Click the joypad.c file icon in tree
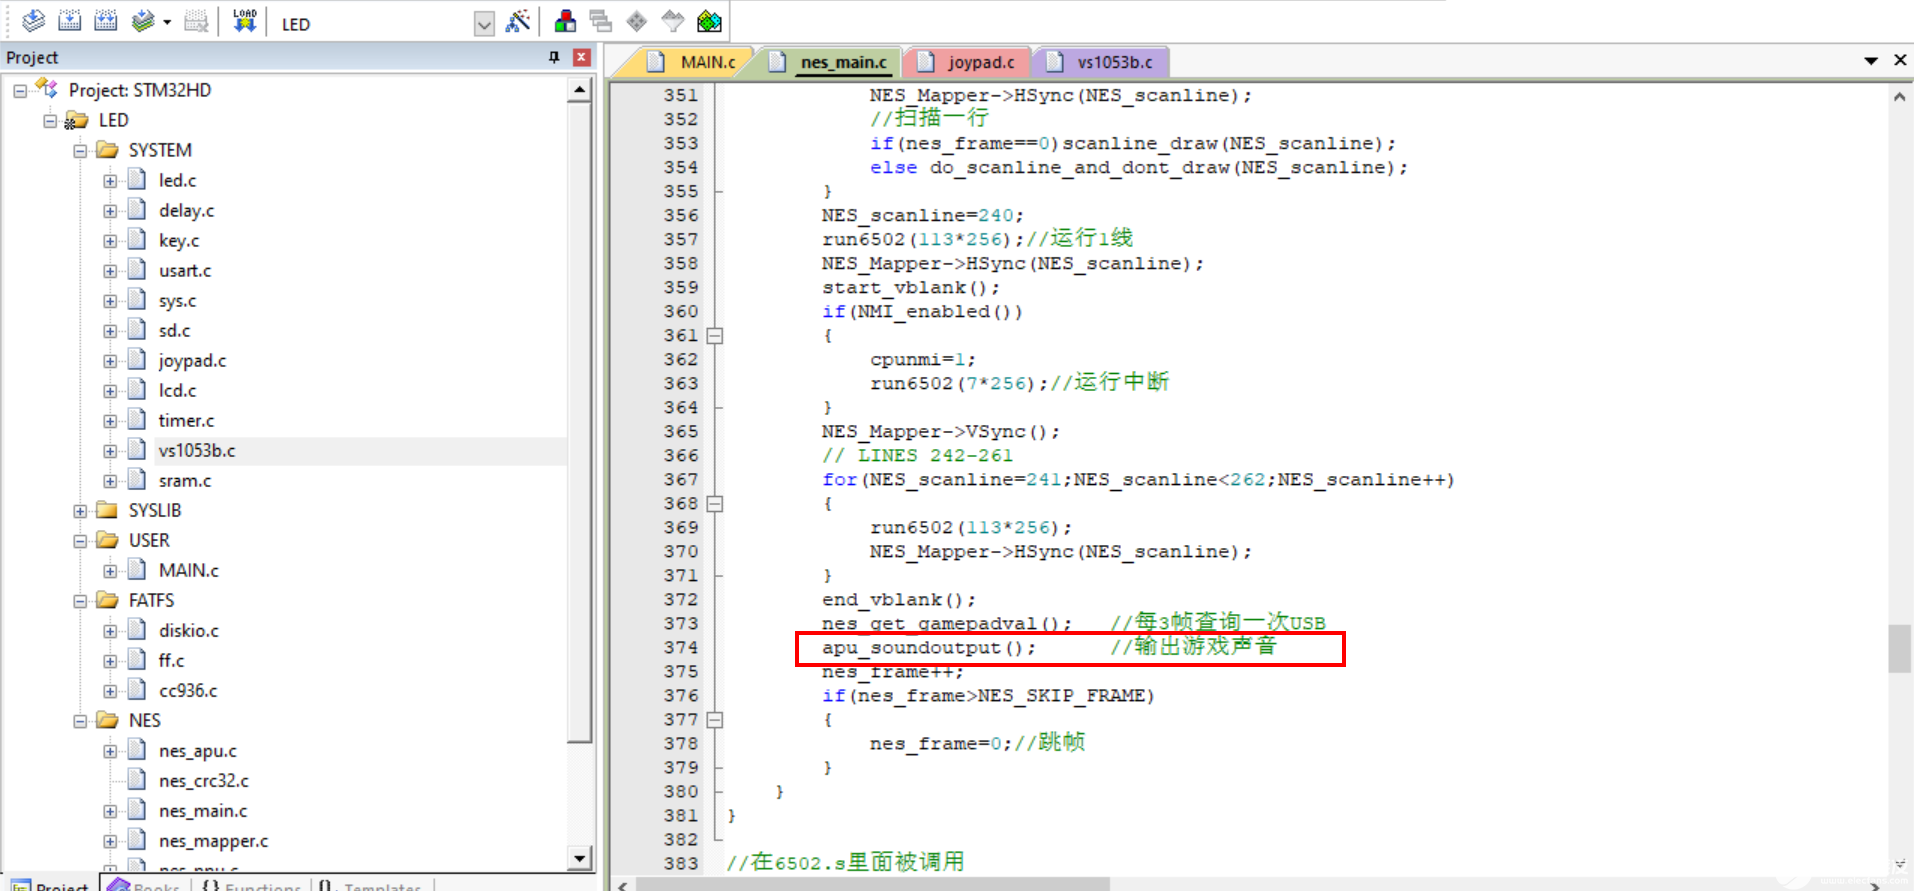Screen dimensions: 1914x891 coord(138,360)
